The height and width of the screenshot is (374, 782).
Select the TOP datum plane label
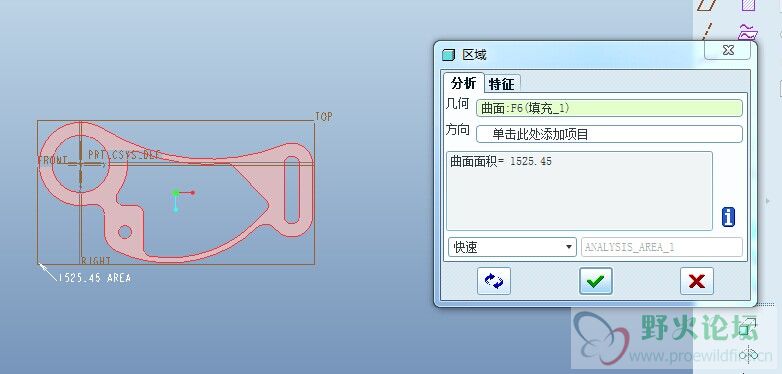324,117
